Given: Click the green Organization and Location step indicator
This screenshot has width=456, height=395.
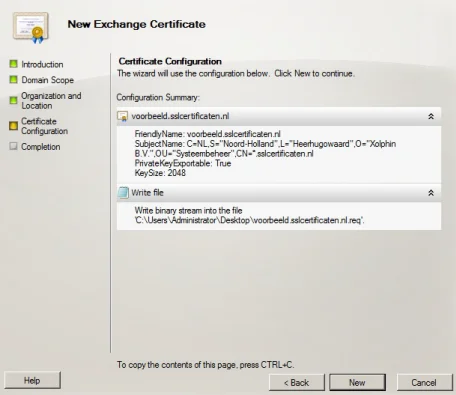Looking at the screenshot, I should click(x=14, y=100).
